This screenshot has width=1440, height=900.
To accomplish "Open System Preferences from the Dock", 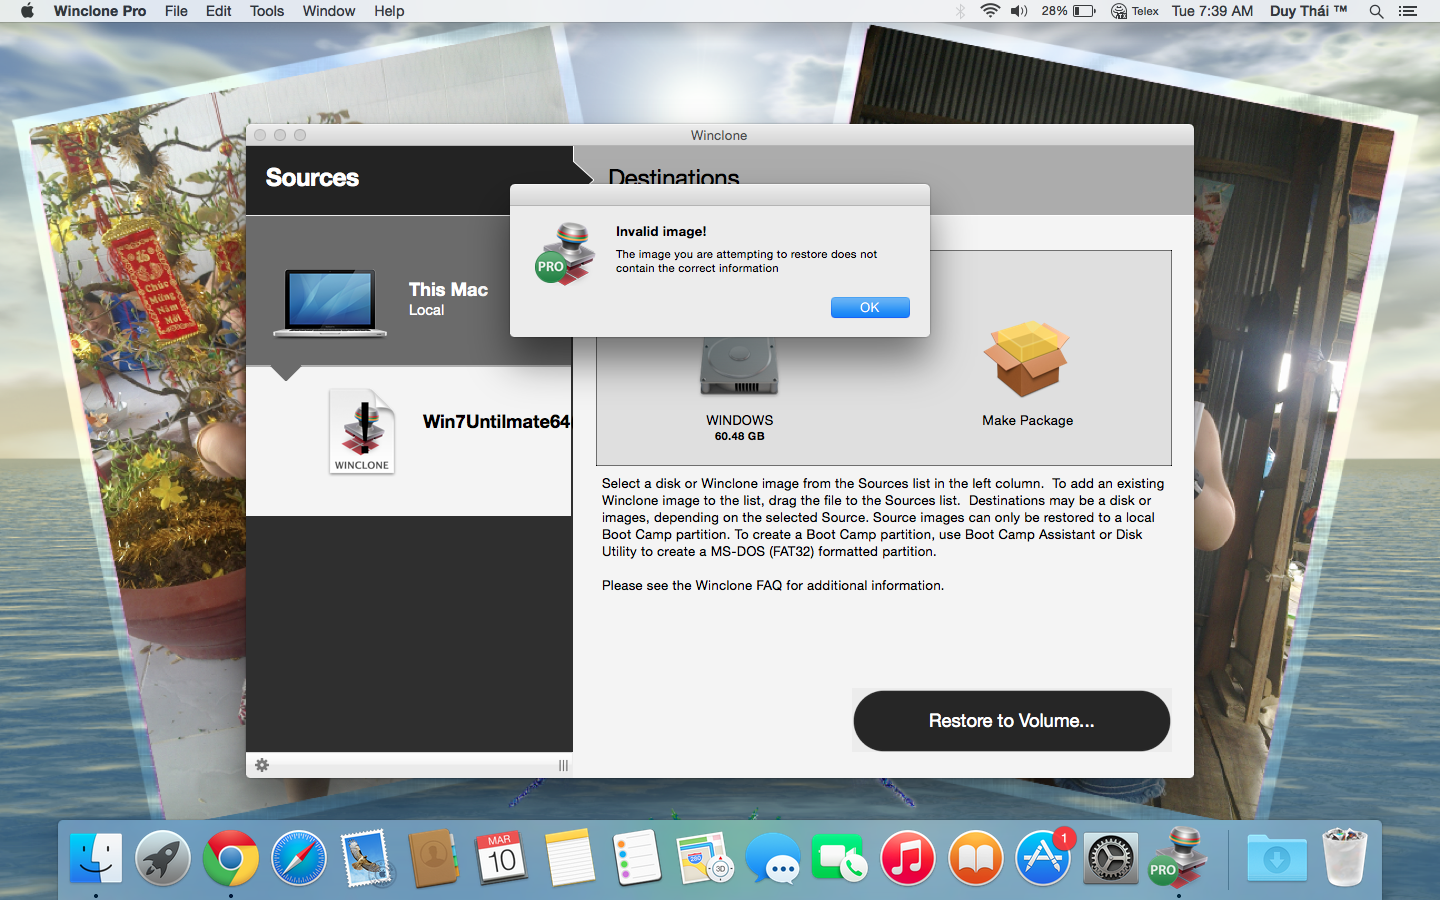I will pyautogui.click(x=1111, y=858).
